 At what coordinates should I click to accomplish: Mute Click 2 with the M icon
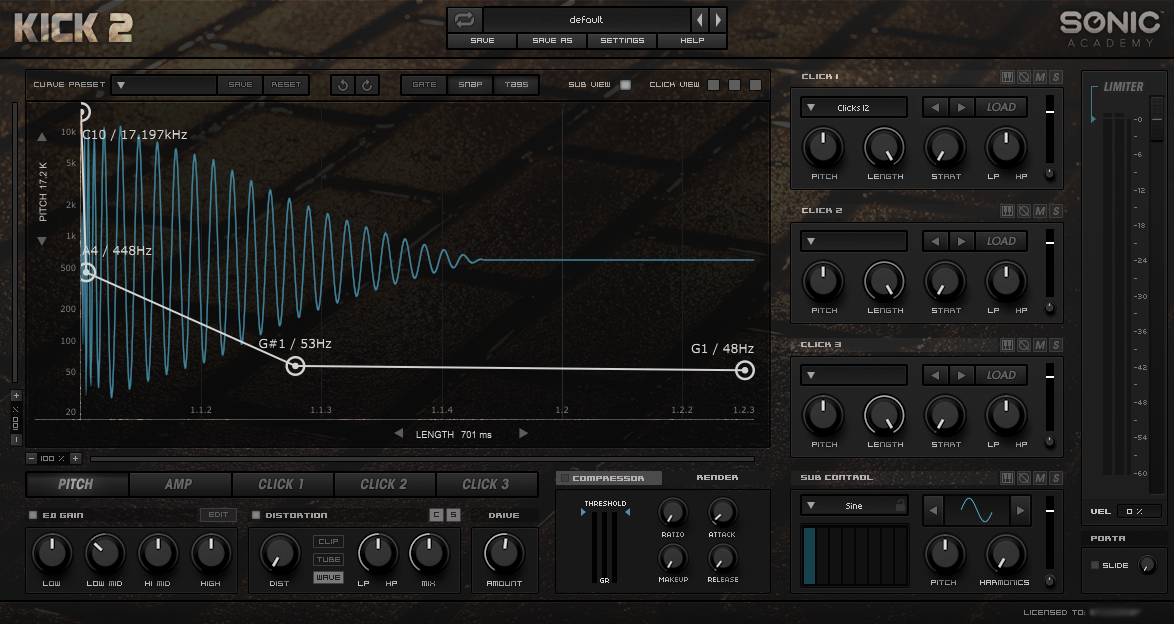coord(1040,211)
